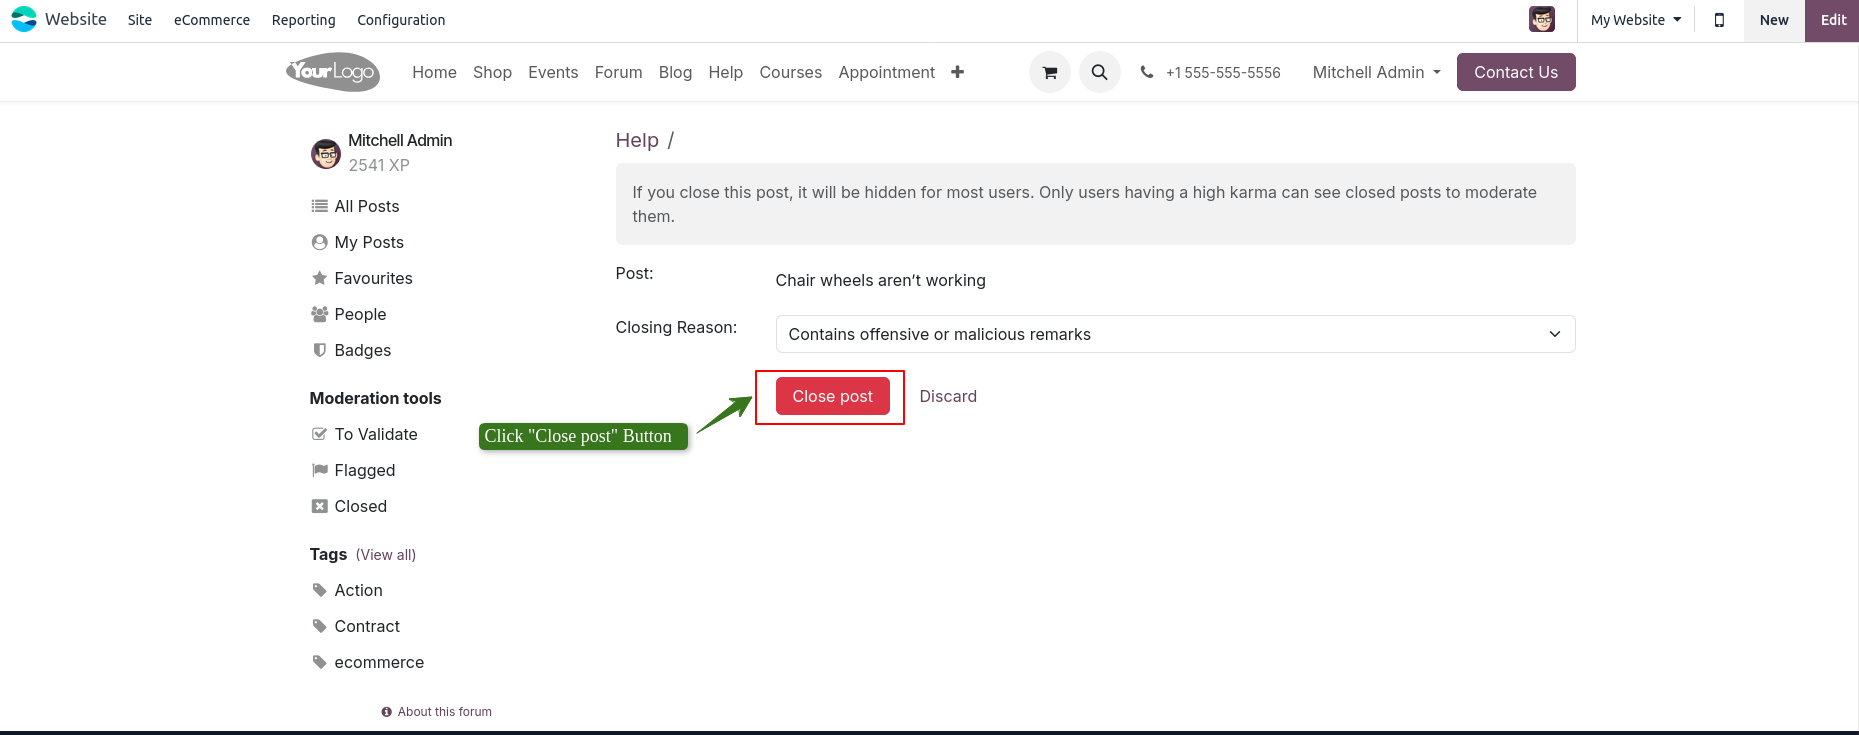1859x735 pixels.
Task: Expand the Mitchell Admin user menu
Action: point(1376,72)
